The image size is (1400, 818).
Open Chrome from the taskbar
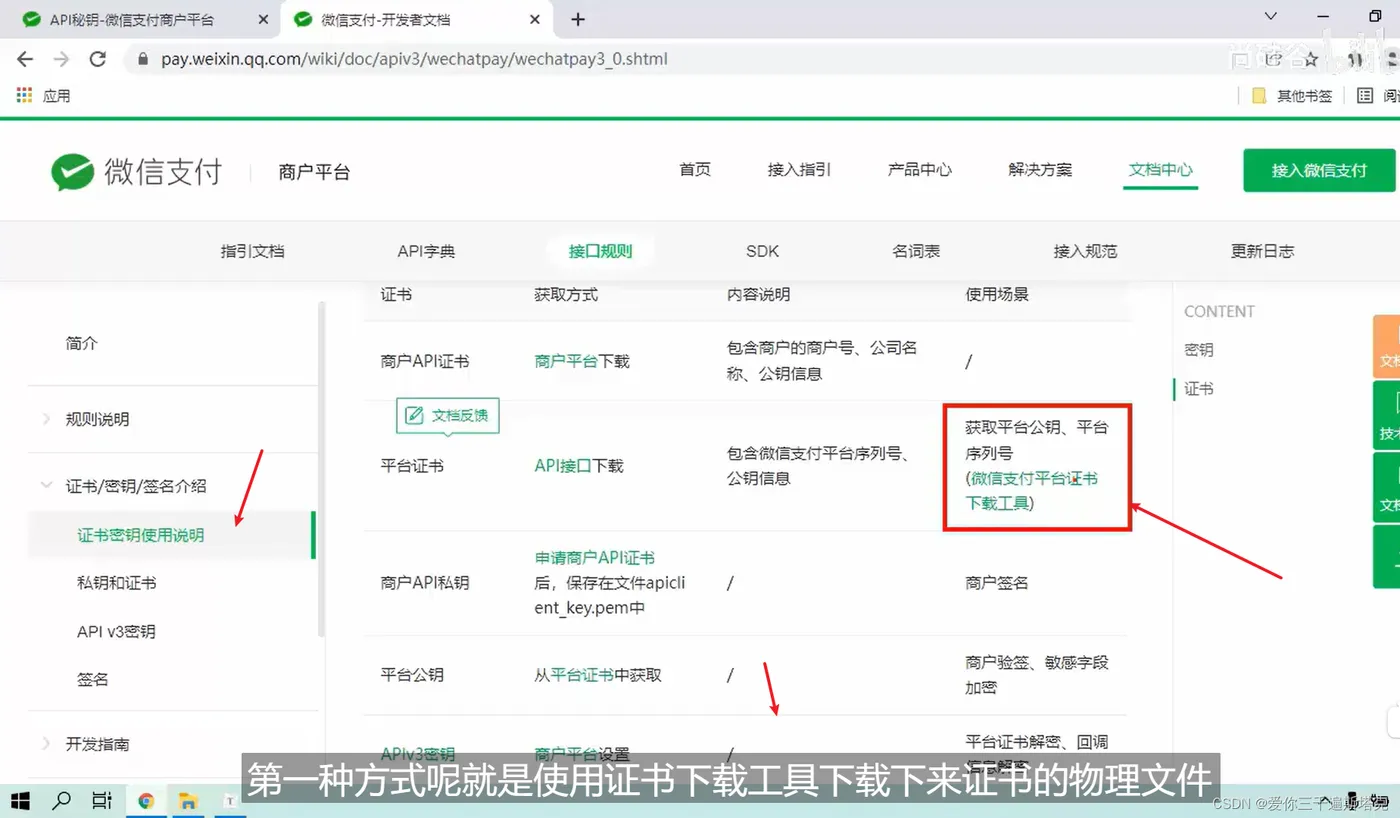[x=146, y=801]
